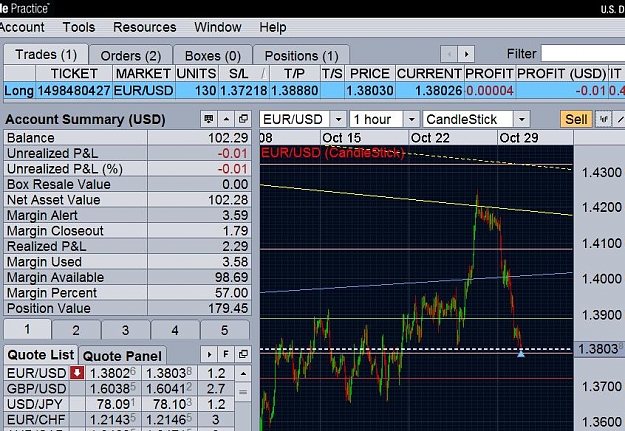Select quote list page 4 tab
625x431 pixels.
point(175,330)
